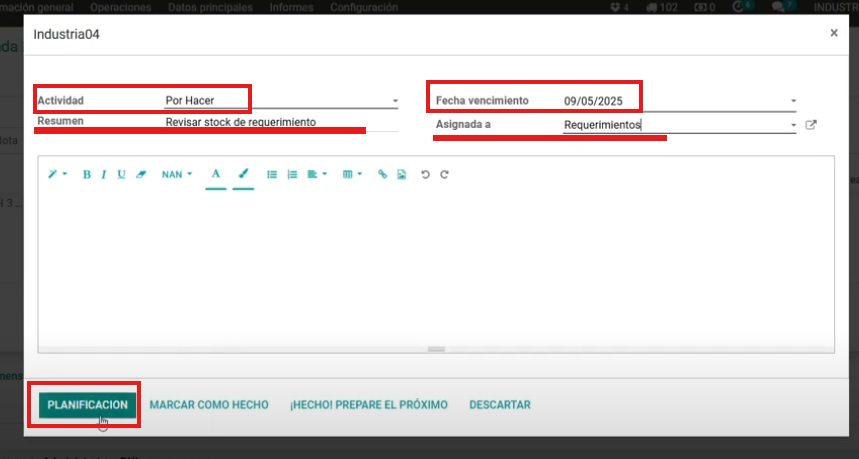The height and width of the screenshot is (459, 859).
Task: Redo the last editor change
Action: click(444, 174)
